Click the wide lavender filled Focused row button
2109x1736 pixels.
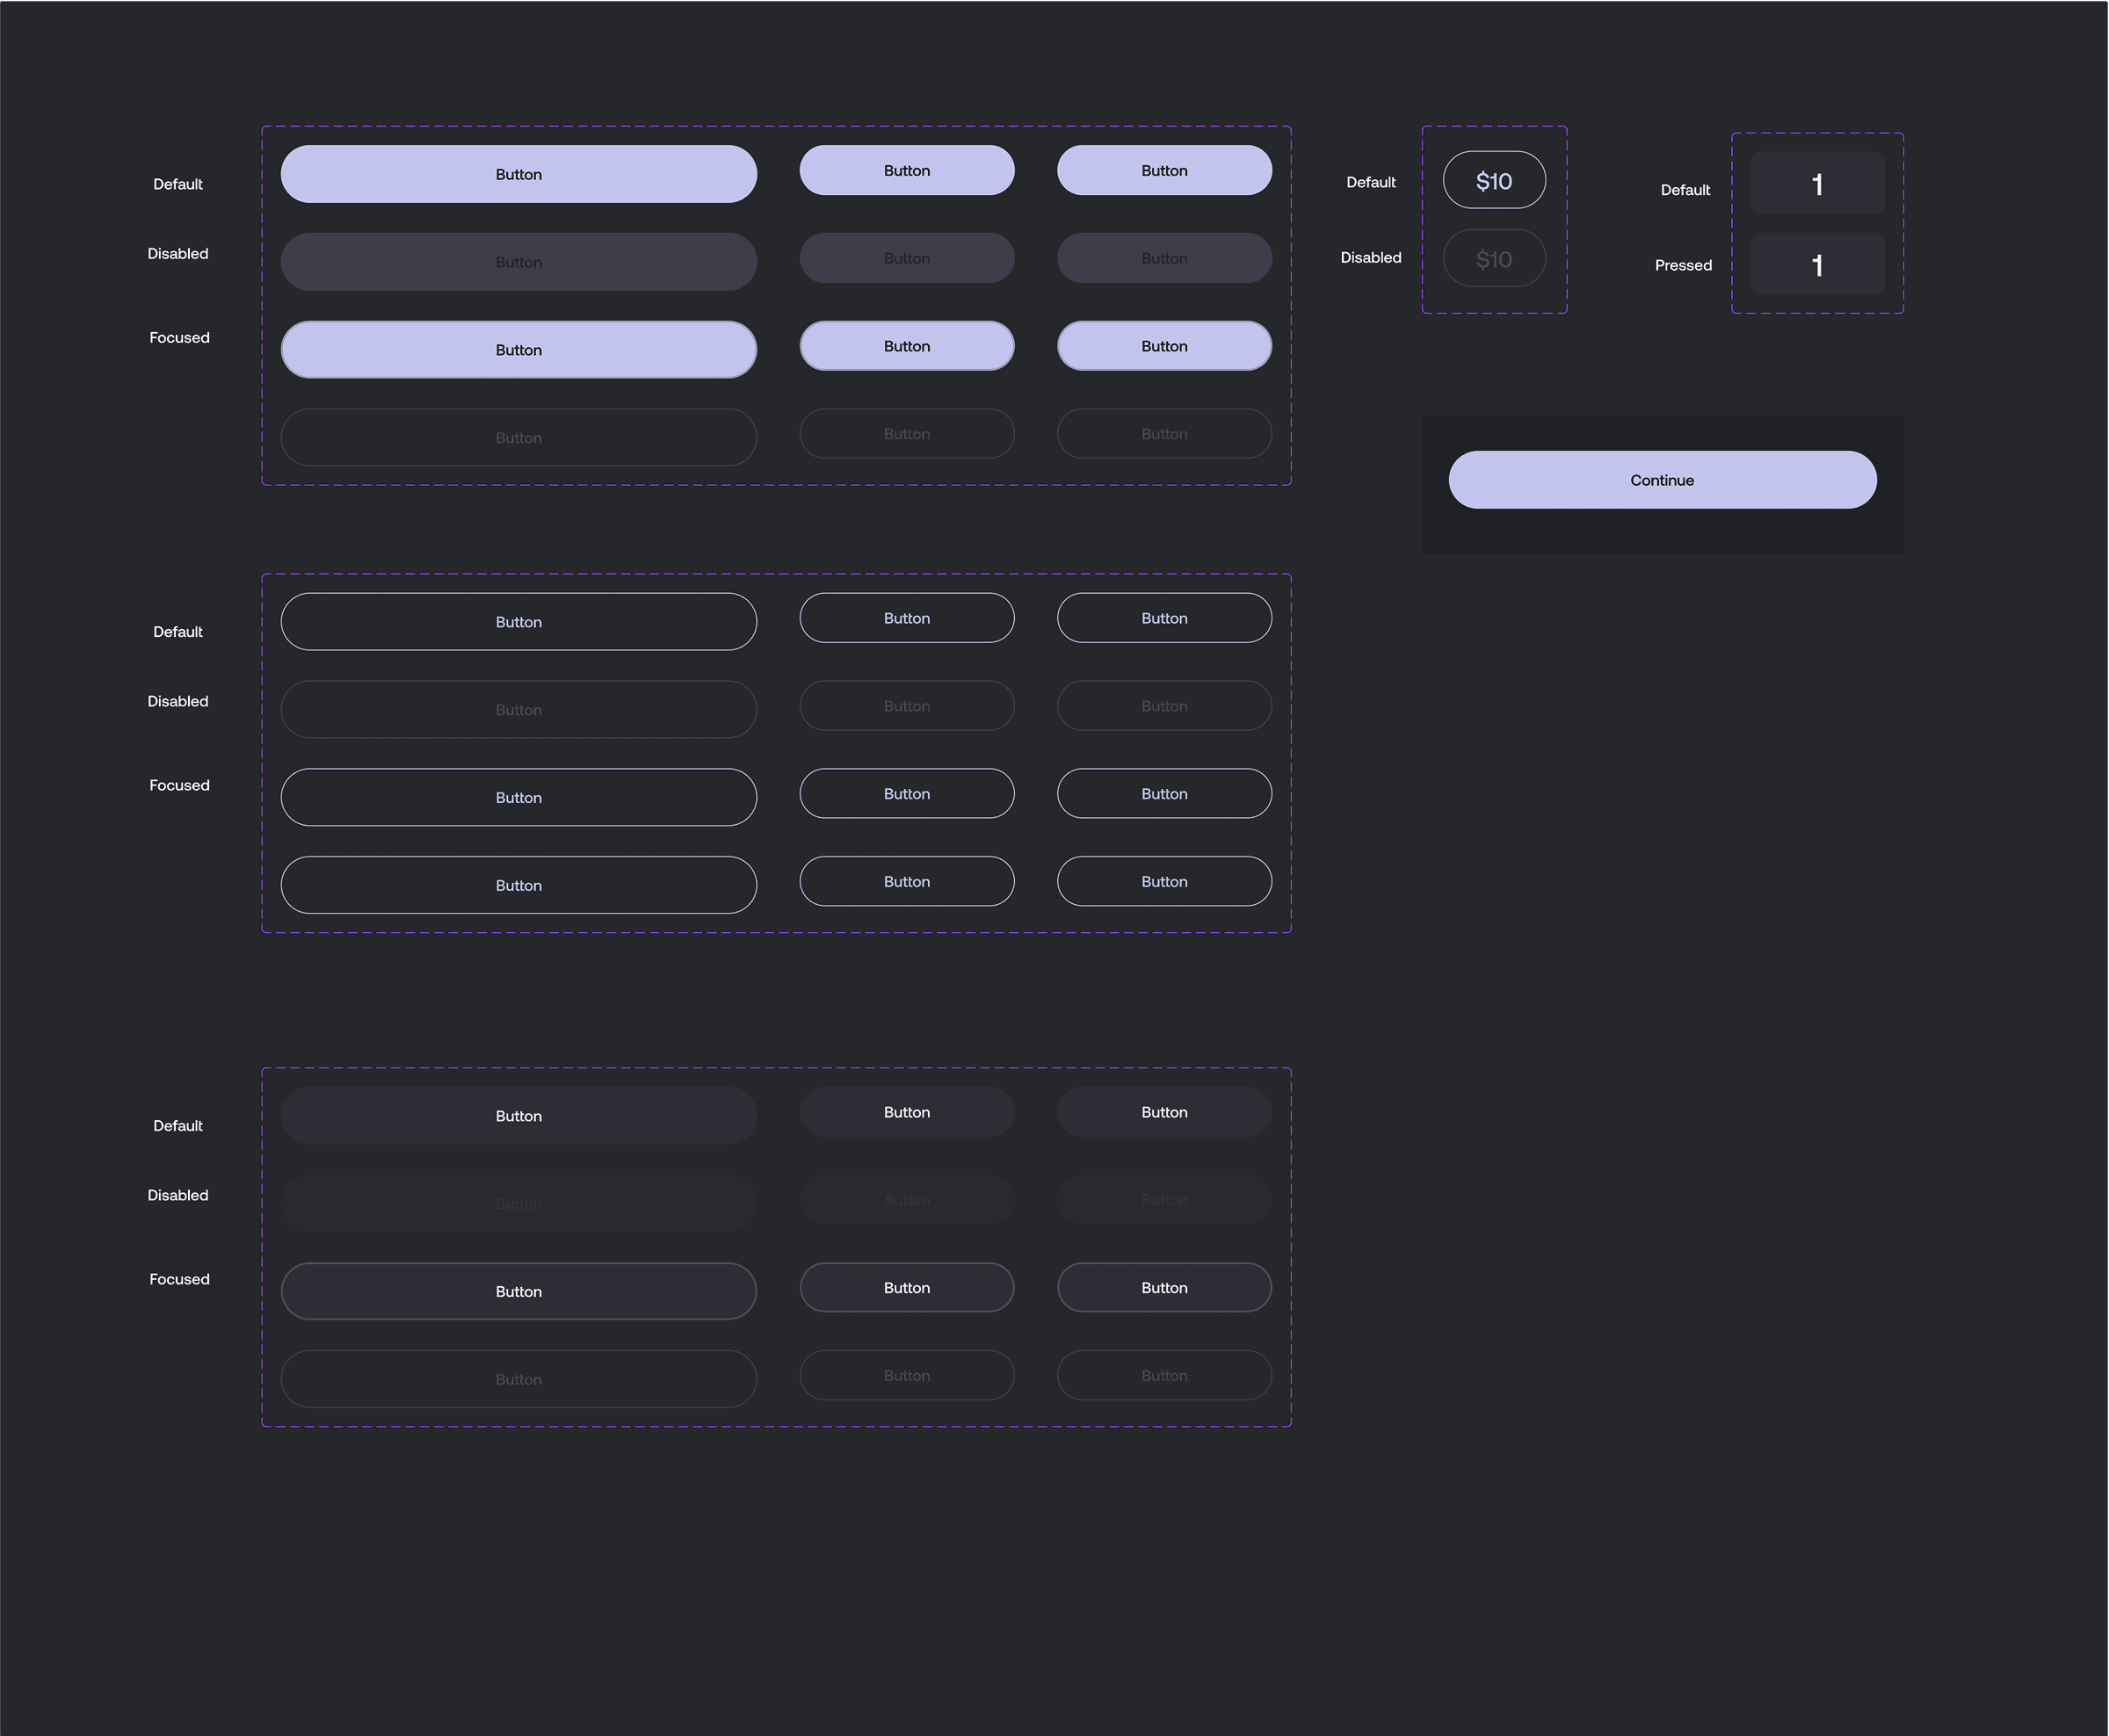coord(518,349)
